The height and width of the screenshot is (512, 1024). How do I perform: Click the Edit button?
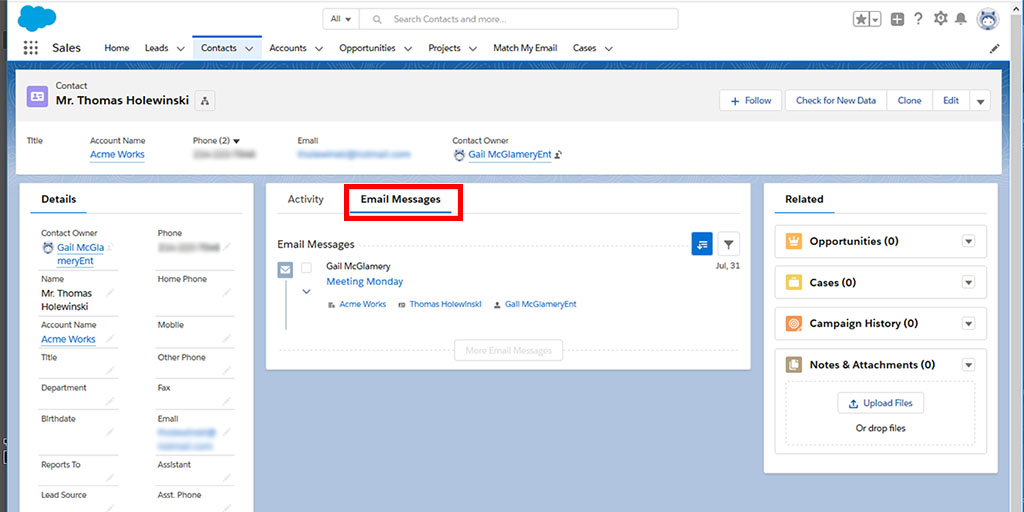(951, 101)
